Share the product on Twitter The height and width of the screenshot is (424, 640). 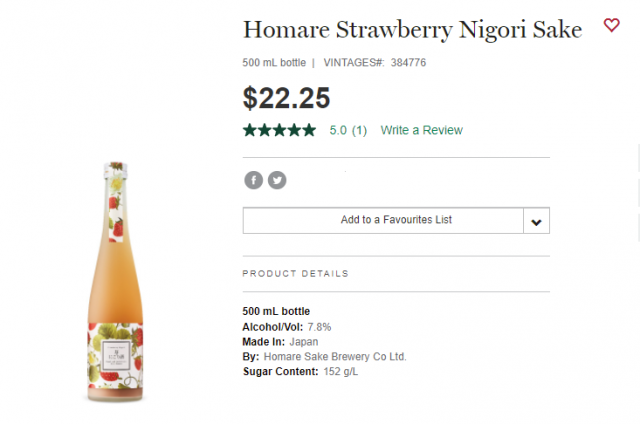coord(277,180)
